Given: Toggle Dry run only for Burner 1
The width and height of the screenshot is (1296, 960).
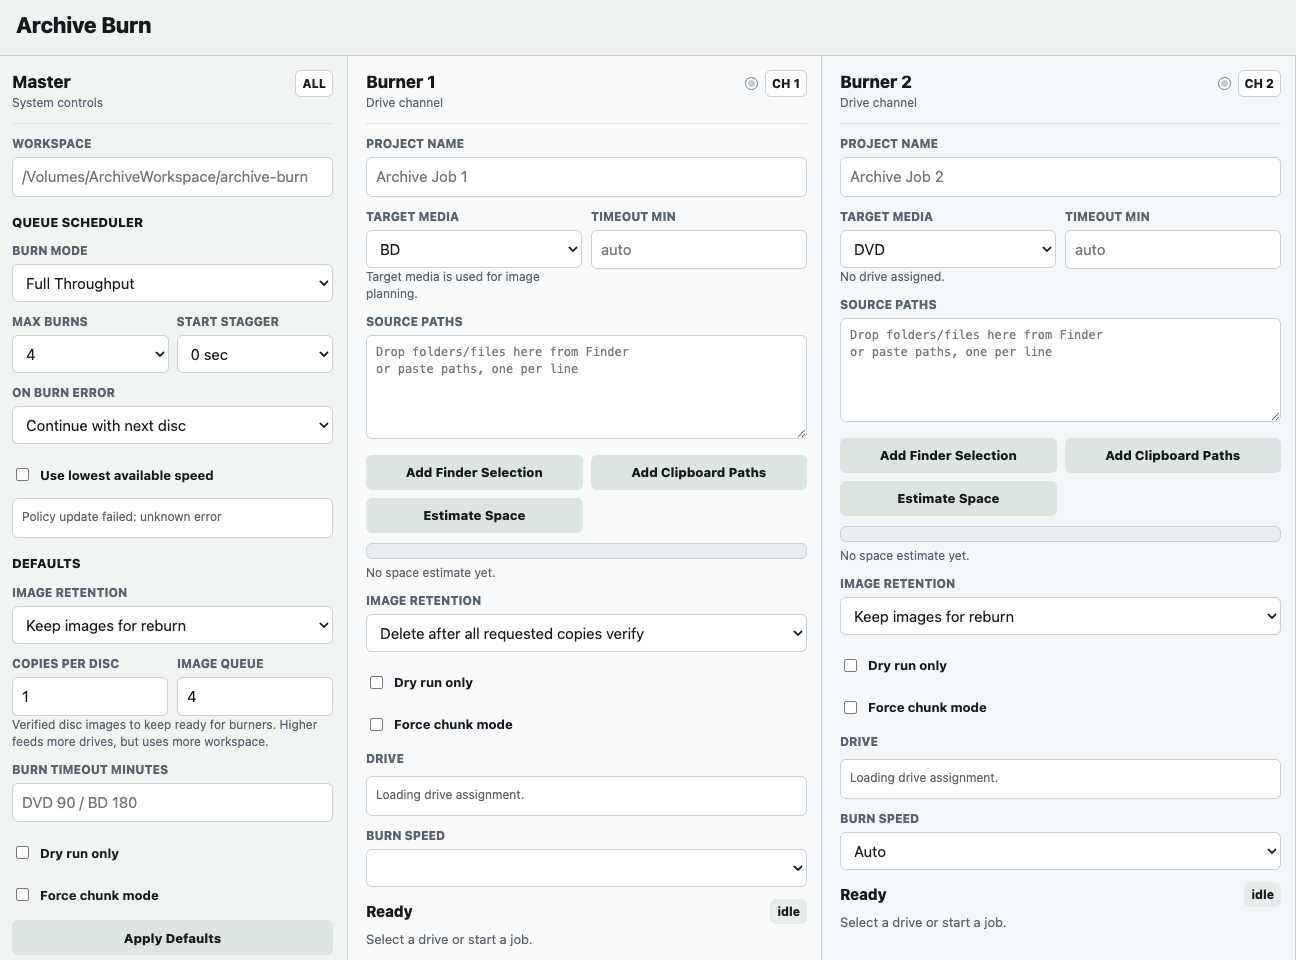Looking at the screenshot, I should coord(377,682).
